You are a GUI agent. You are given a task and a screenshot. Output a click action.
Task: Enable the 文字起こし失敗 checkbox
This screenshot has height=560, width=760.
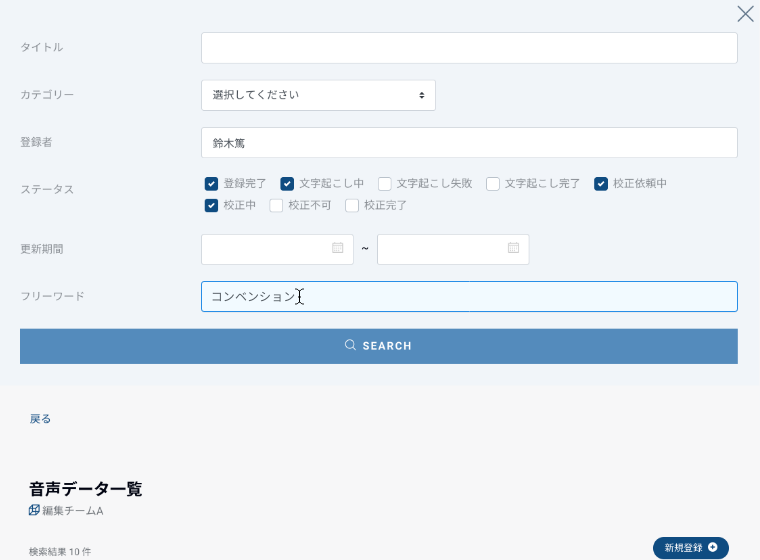tap(384, 184)
